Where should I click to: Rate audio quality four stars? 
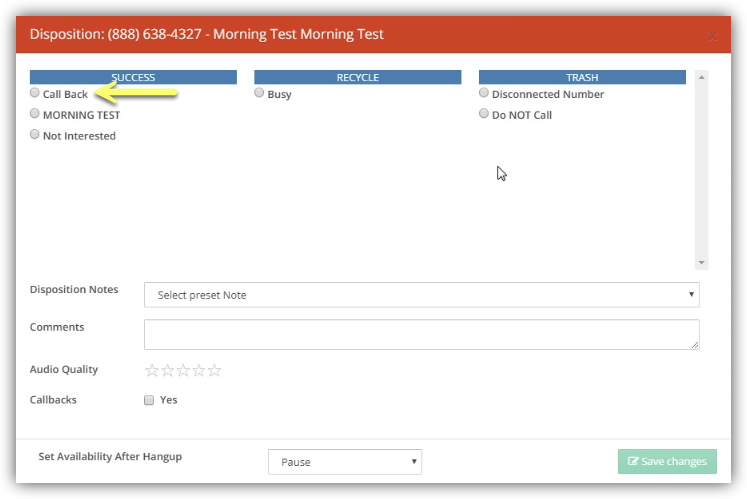coord(199,371)
